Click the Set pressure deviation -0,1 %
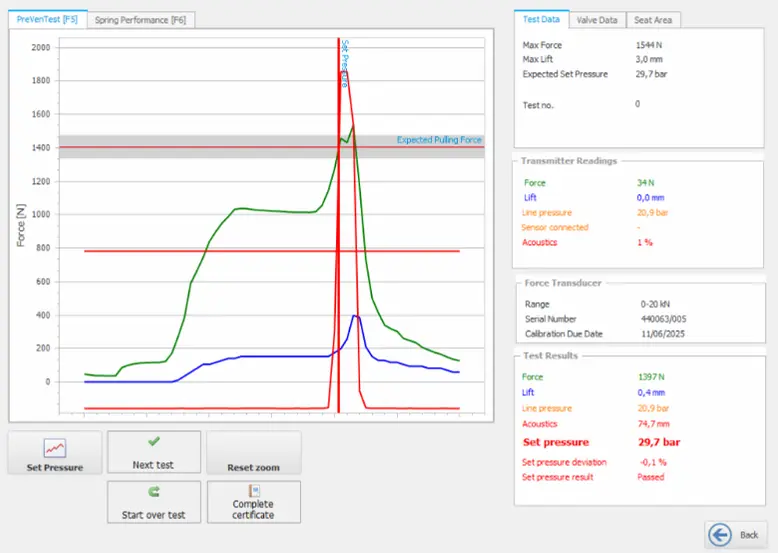 tap(653, 462)
